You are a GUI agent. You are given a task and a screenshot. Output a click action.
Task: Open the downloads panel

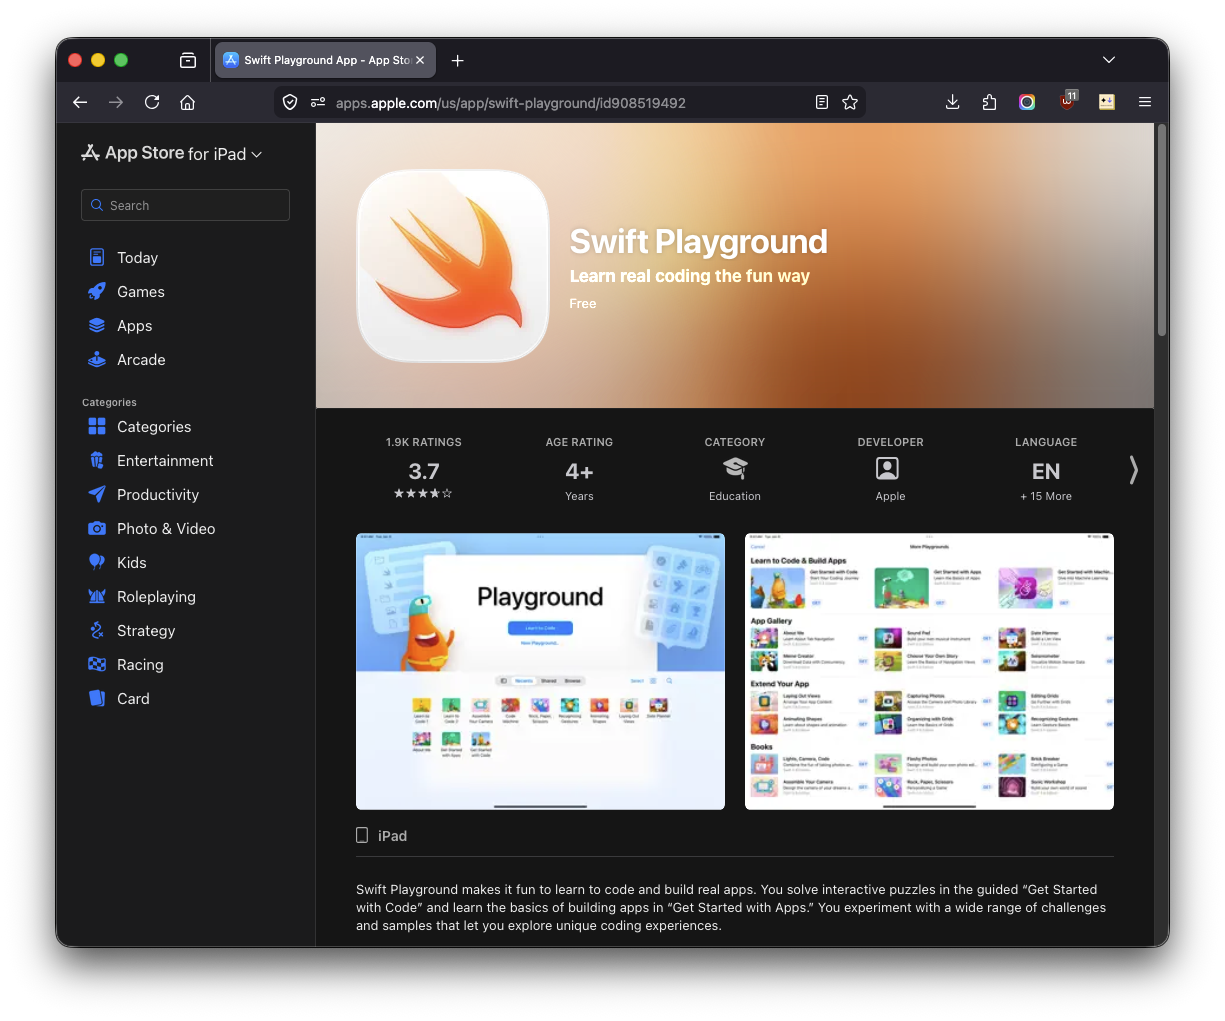tap(953, 102)
